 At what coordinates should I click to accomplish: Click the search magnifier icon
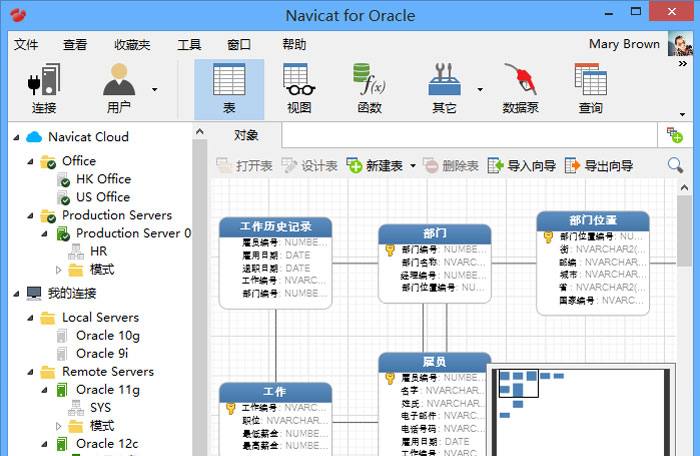coord(675,166)
